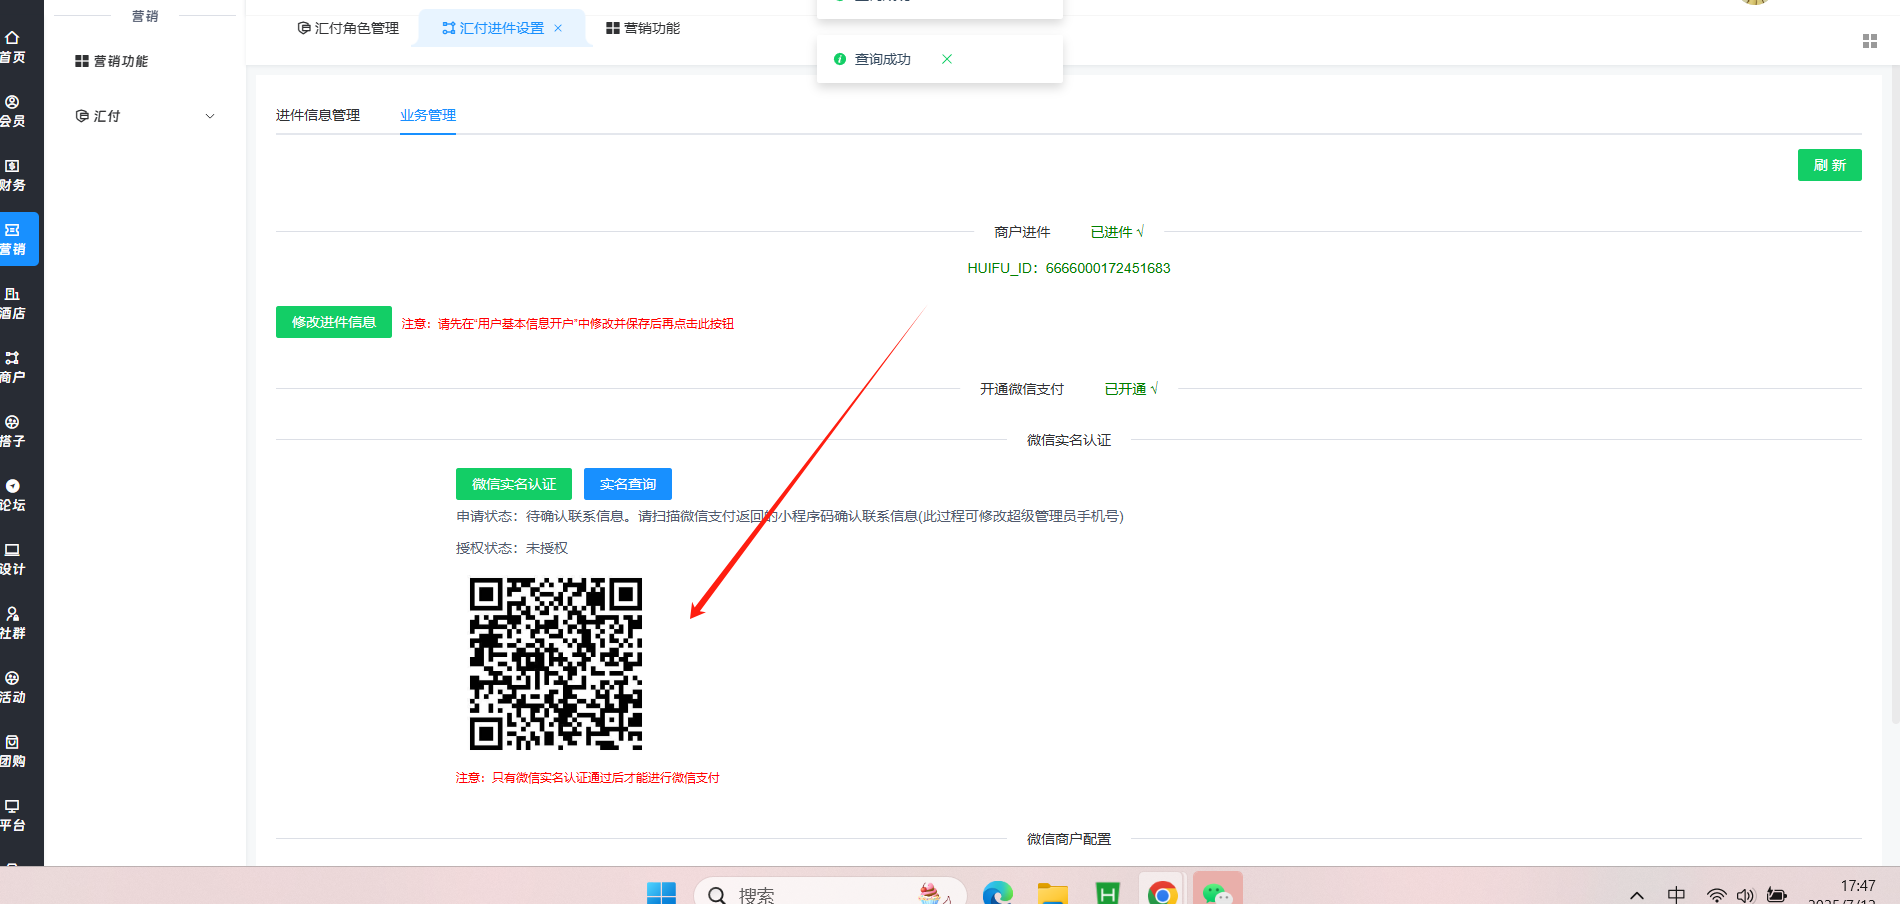Screen dimensions: 1900x904
Task: Open the 商户 merchant sidebar icon
Action: click(13, 367)
